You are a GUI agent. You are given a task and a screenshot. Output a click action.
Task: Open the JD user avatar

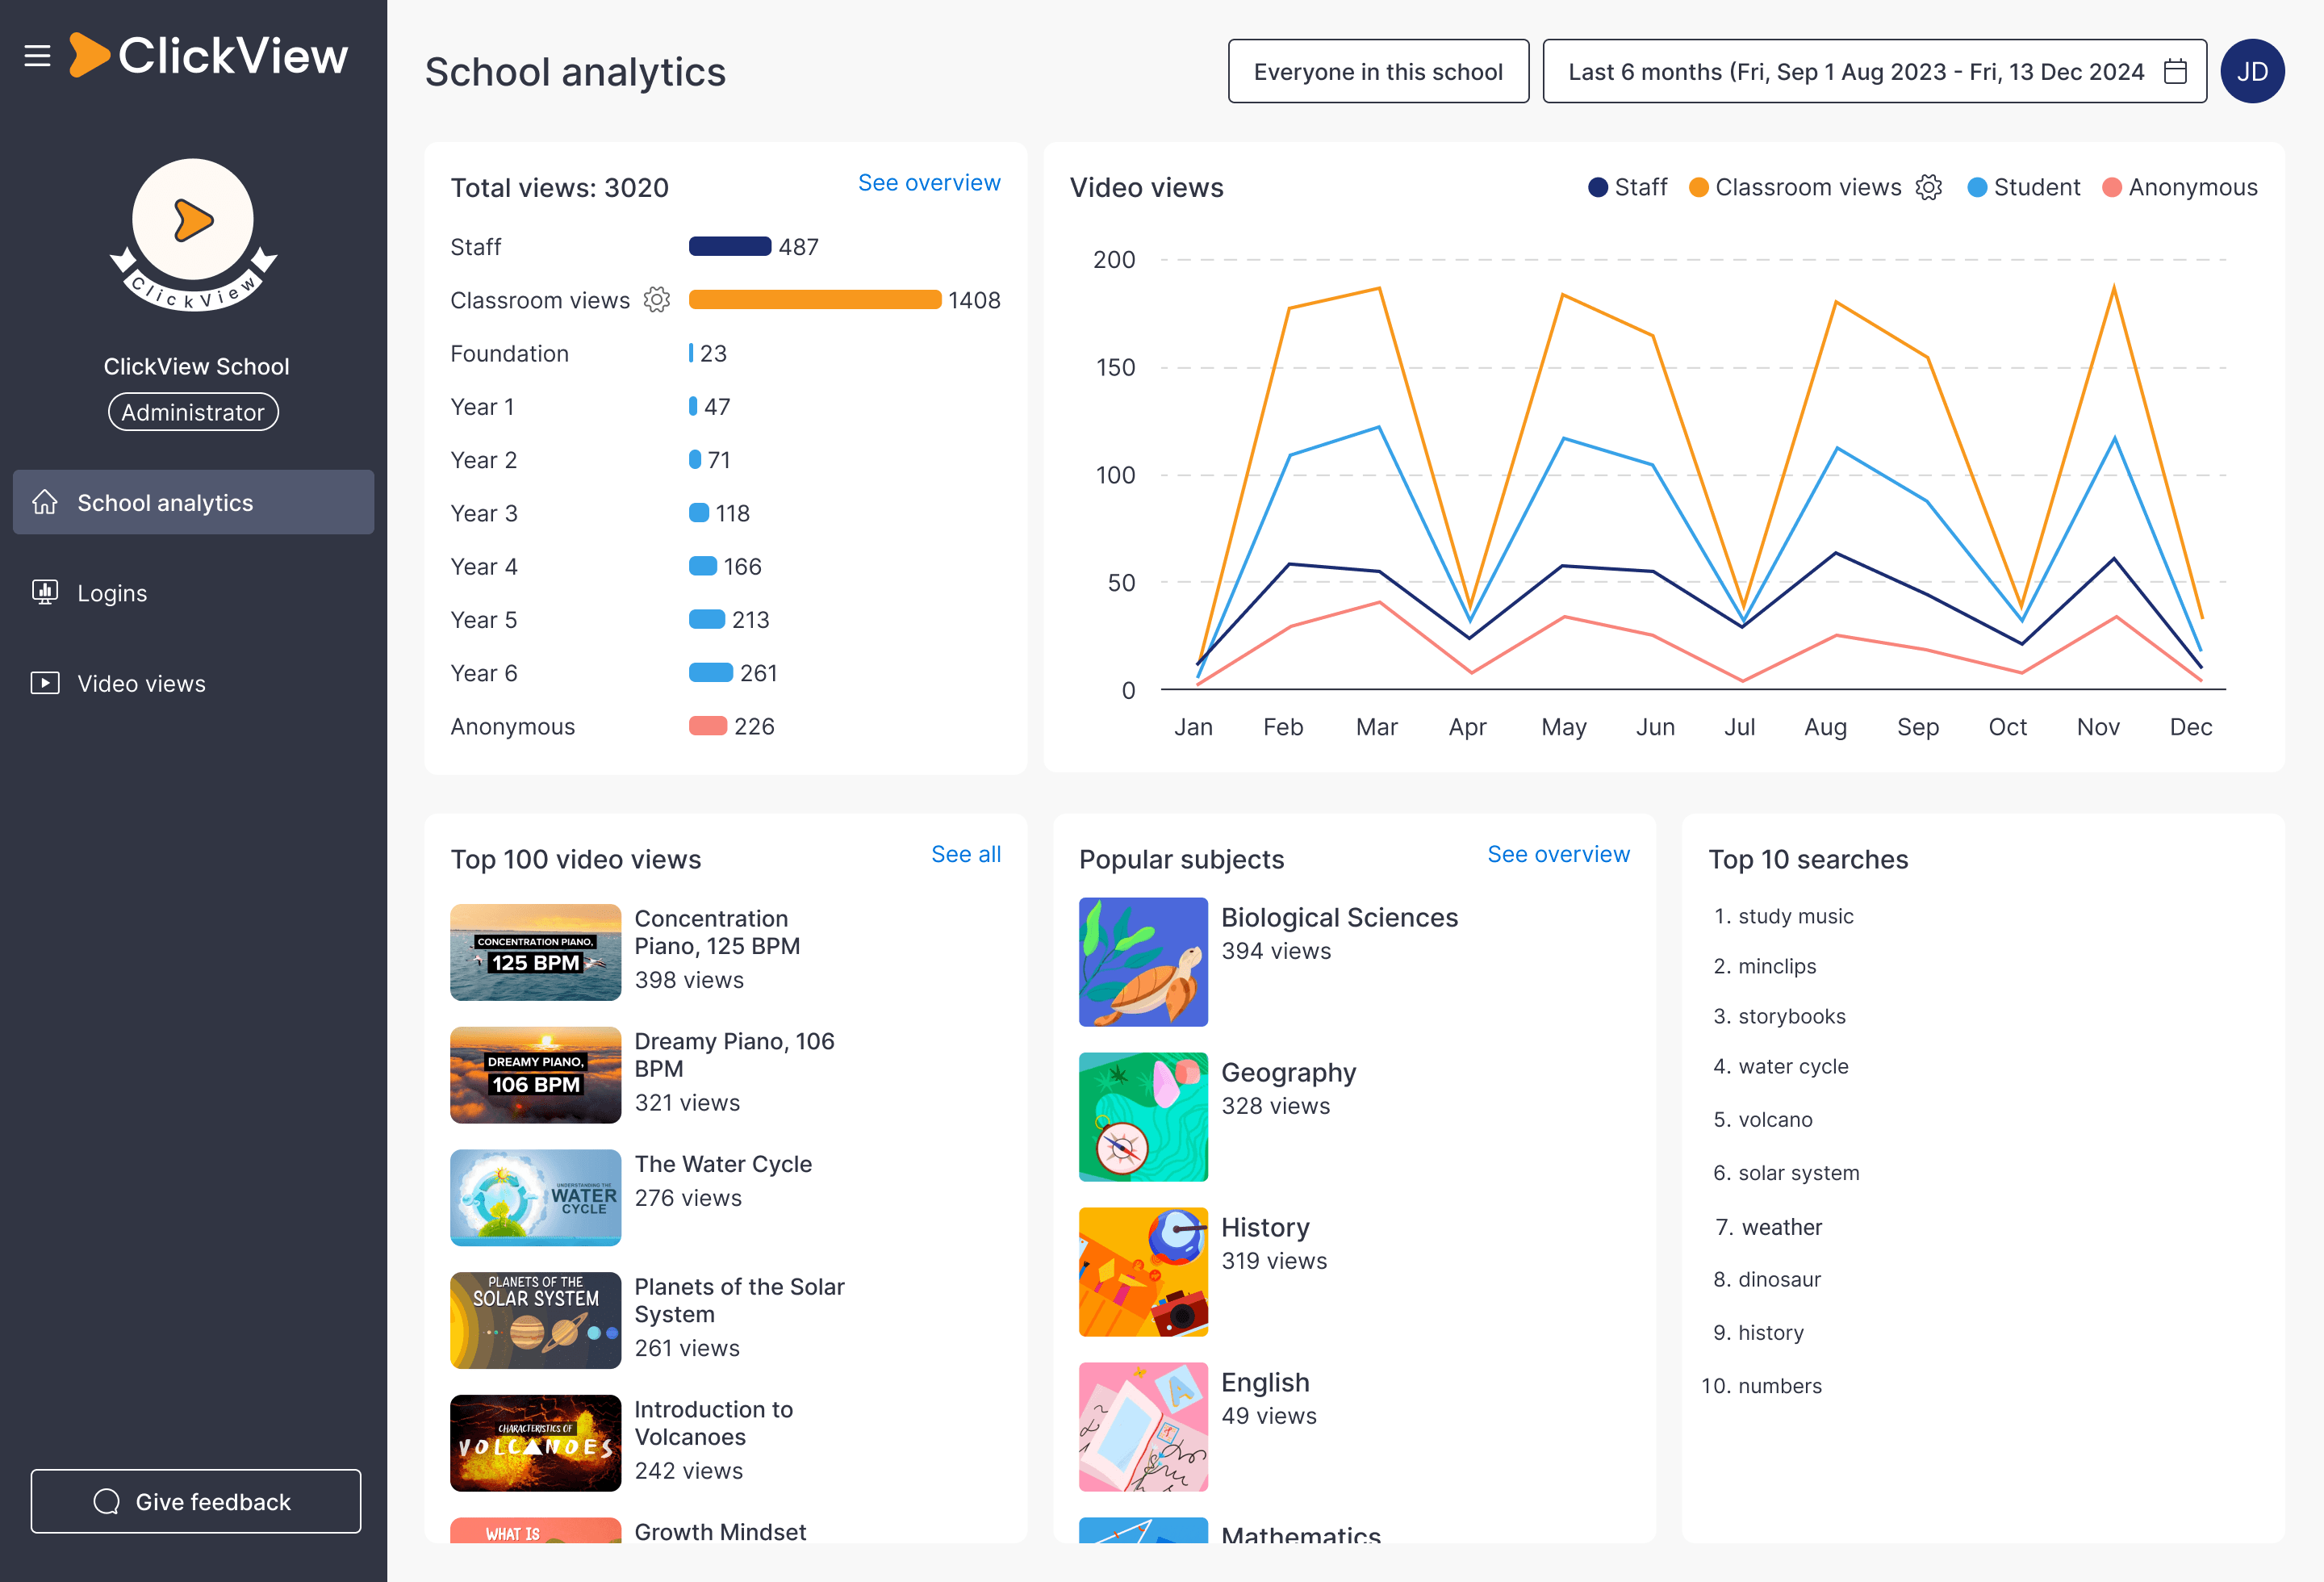[x=2252, y=71]
